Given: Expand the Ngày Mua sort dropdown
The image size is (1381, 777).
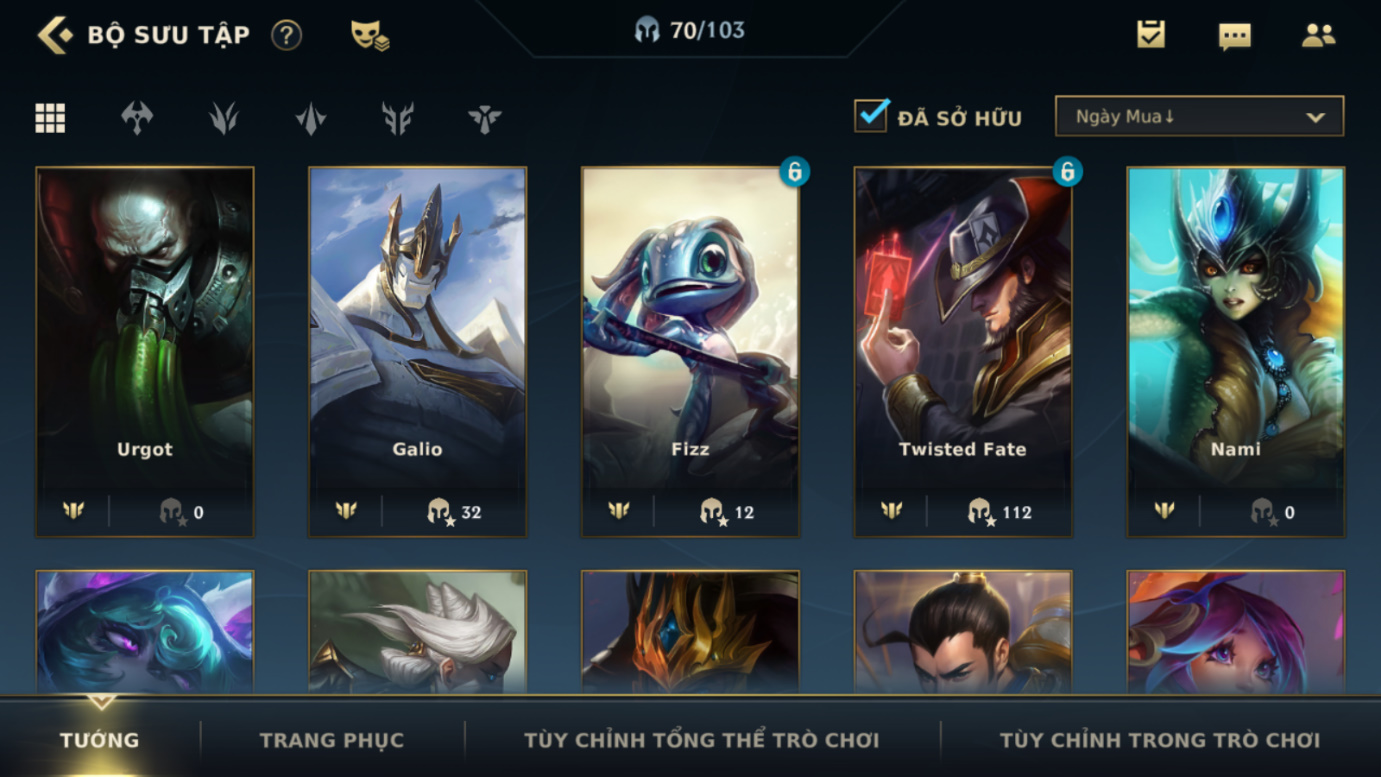Looking at the screenshot, I should (1199, 117).
